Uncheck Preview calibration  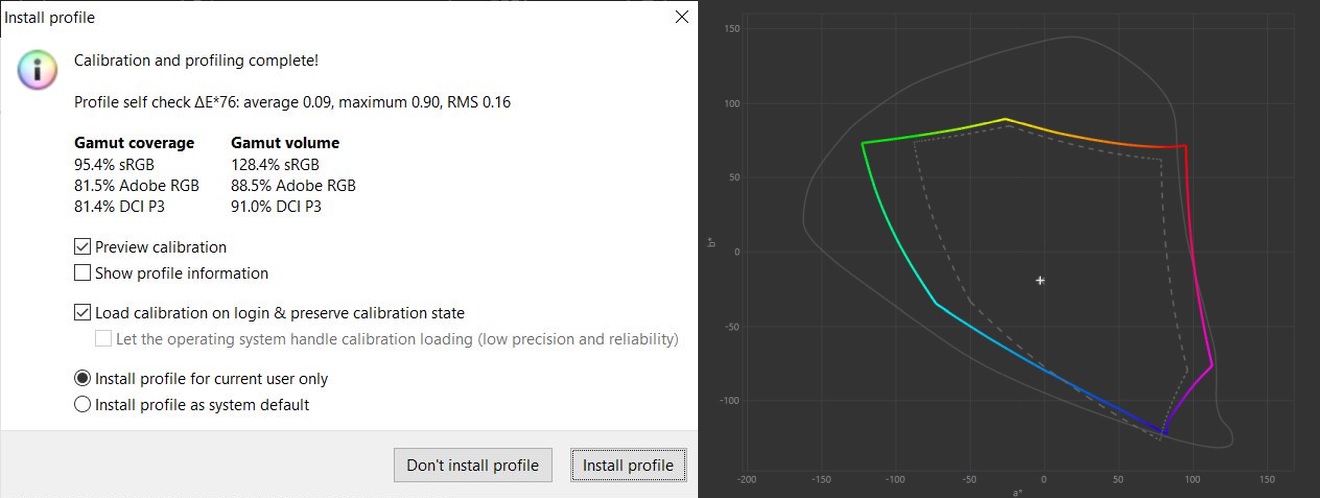pyautogui.click(x=83, y=247)
